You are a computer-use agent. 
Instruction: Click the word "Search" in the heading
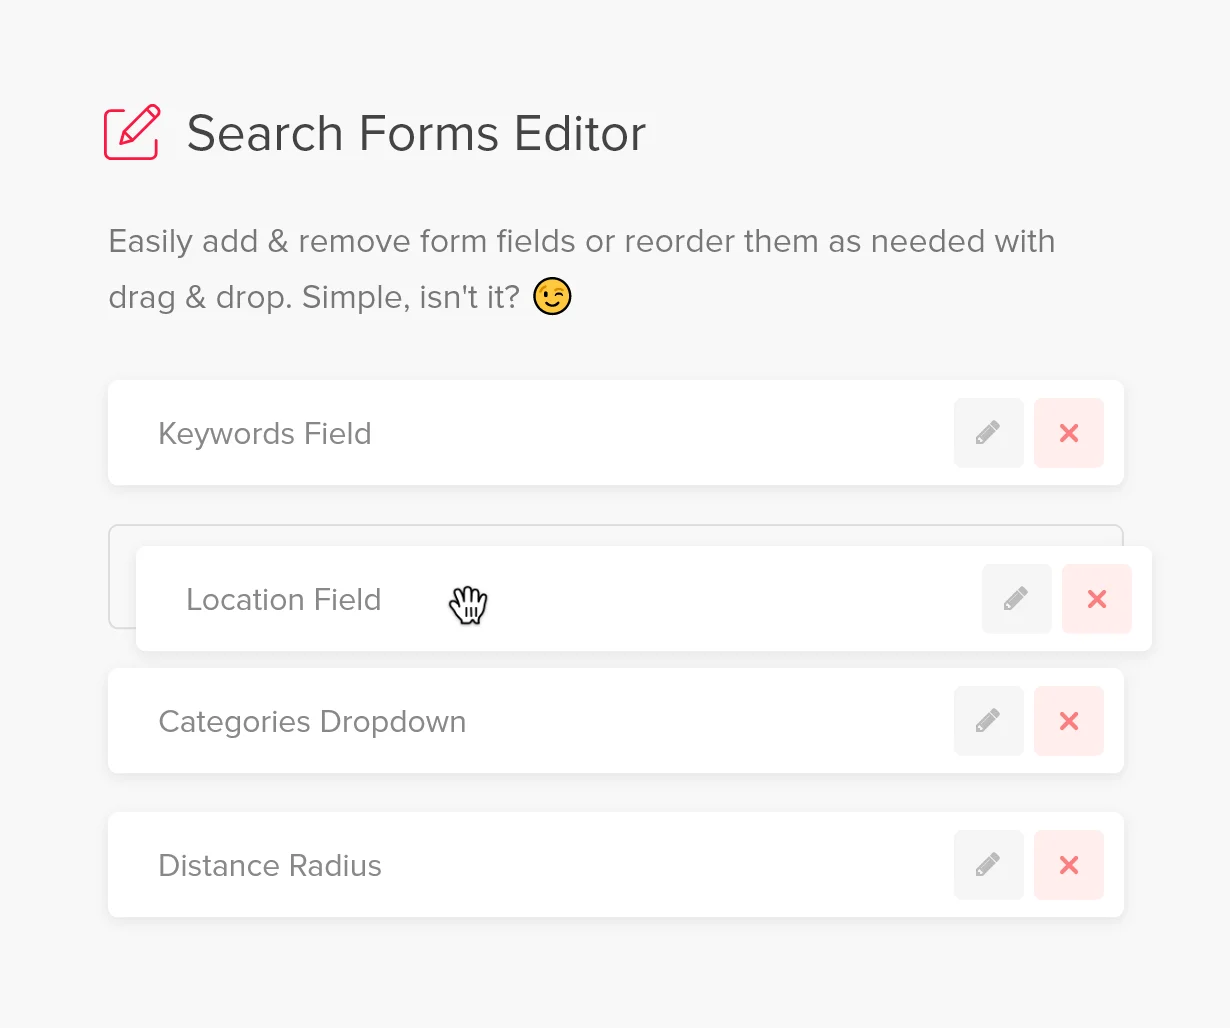click(x=265, y=134)
